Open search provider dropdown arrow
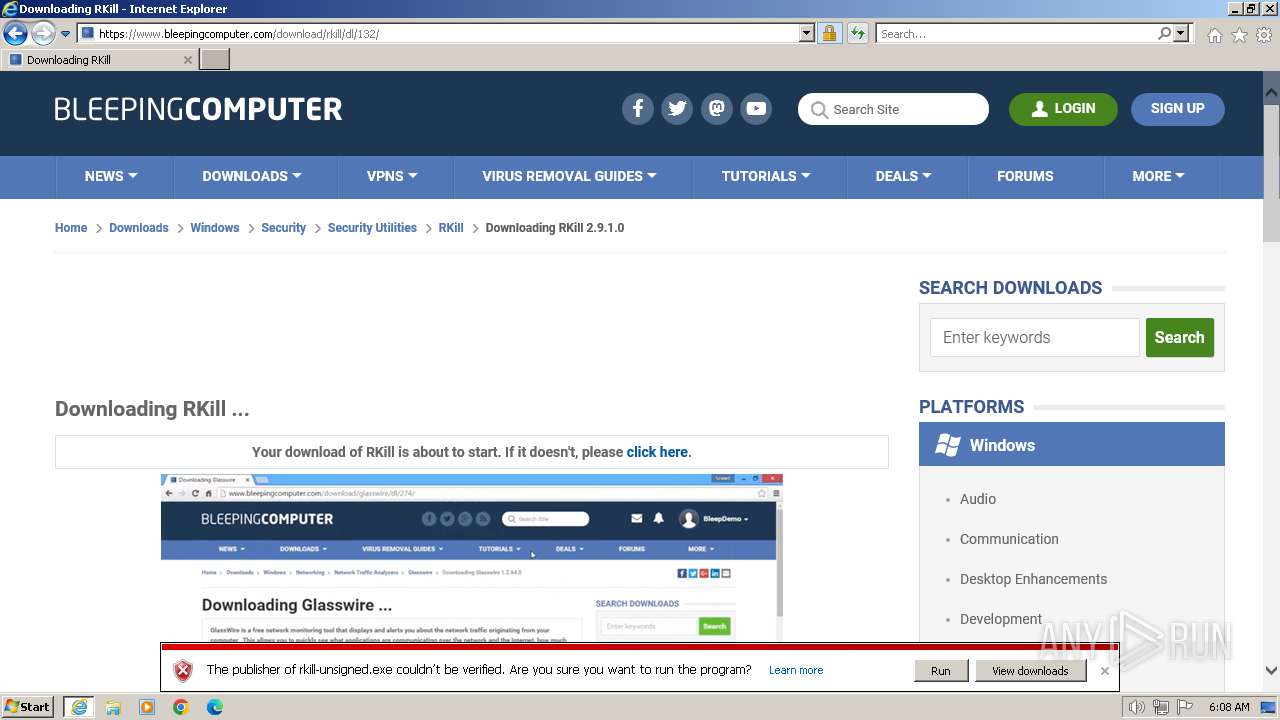The image size is (1280, 720). (x=1181, y=34)
